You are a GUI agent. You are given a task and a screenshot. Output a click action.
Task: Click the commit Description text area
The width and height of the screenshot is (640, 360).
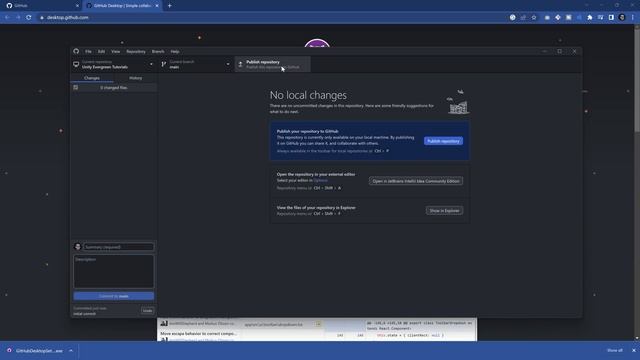[114, 271]
